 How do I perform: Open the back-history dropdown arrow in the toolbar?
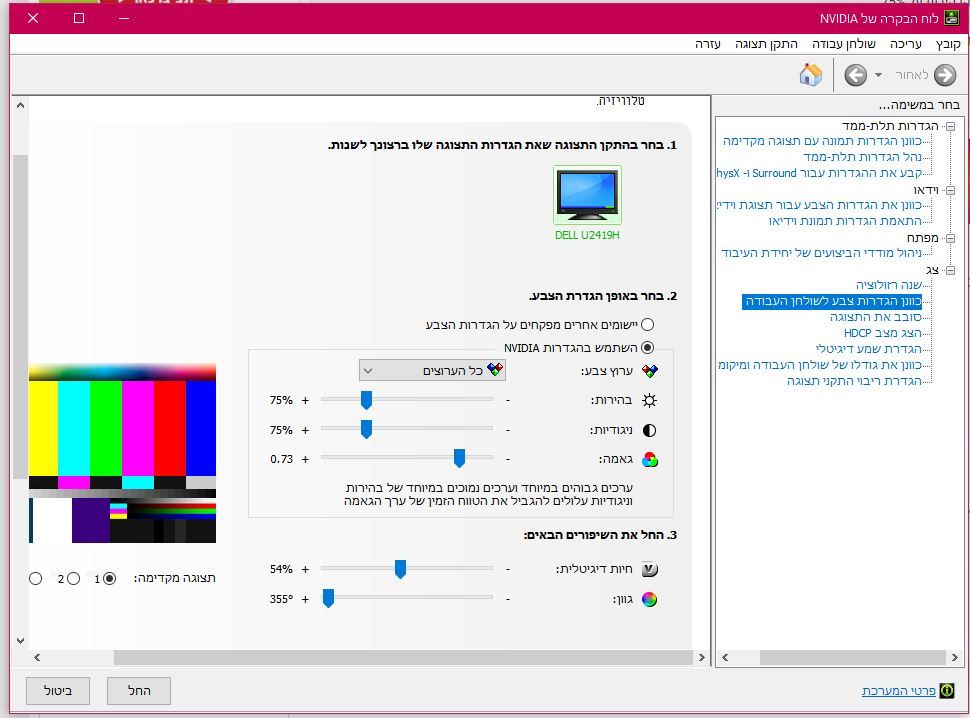tap(878, 75)
